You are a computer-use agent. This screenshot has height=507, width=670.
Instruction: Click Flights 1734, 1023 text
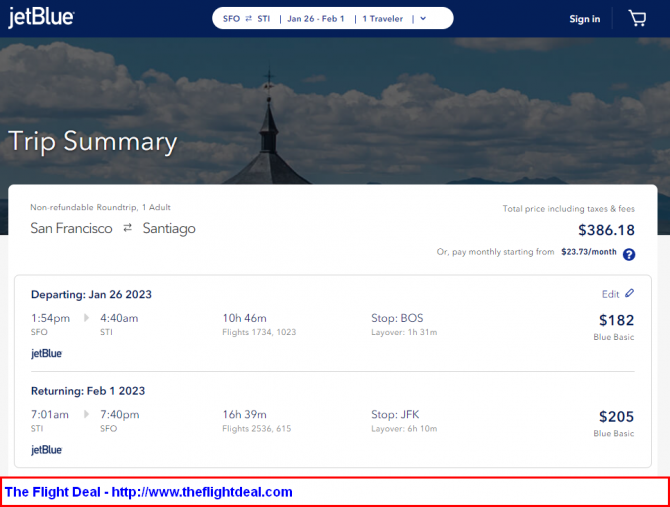[x=259, y=332]
